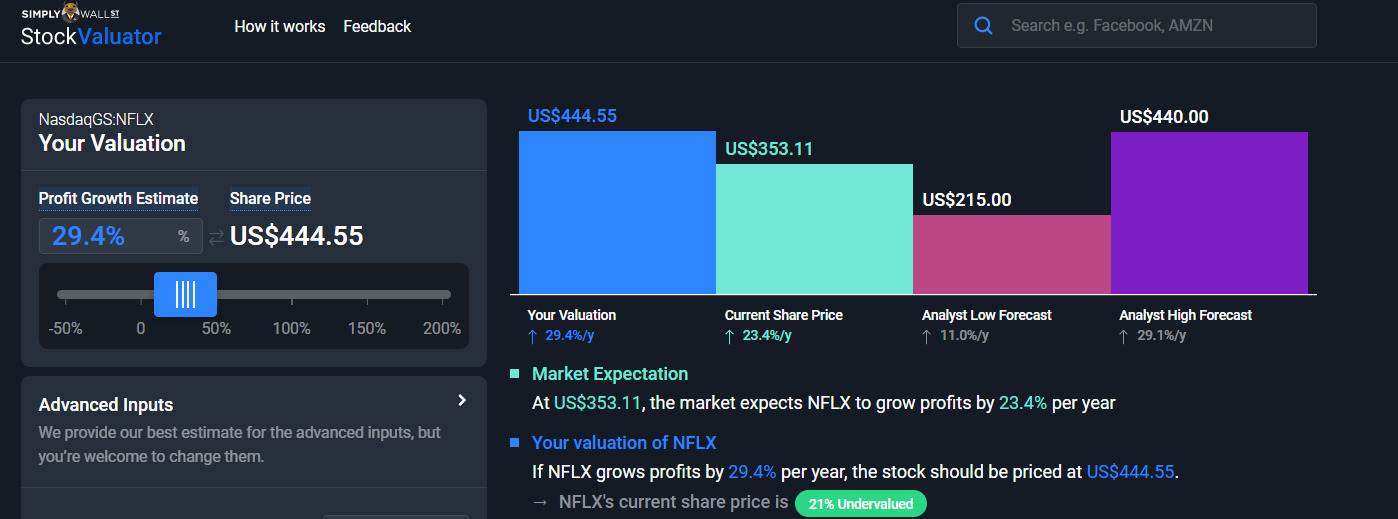The image size is (1398, 519).
Task: Click the Share Price label
Action: (270, 198)
